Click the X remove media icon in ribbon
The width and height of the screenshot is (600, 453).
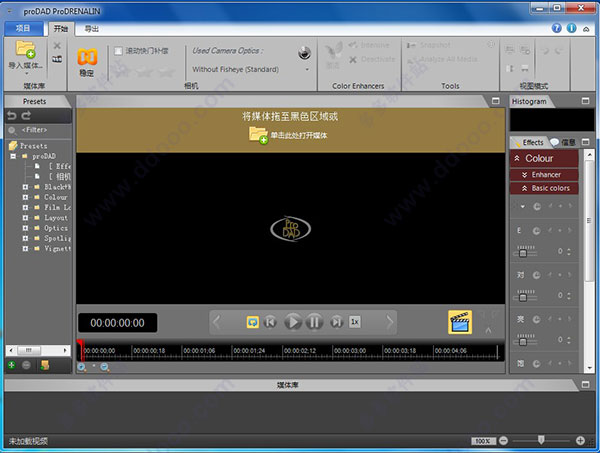[57, 46]
